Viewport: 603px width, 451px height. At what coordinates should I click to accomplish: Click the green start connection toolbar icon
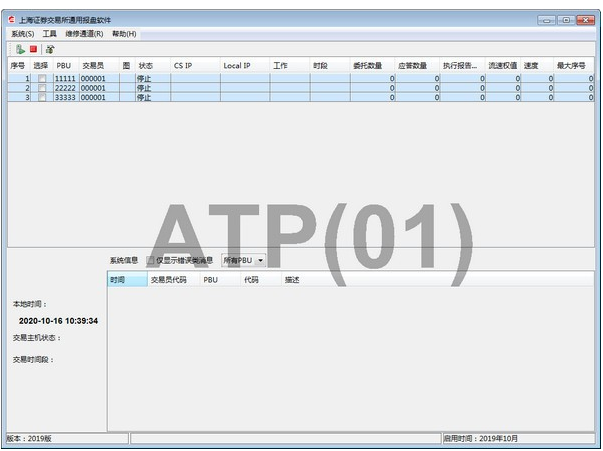pyautogui.click(x=20, y=49)
